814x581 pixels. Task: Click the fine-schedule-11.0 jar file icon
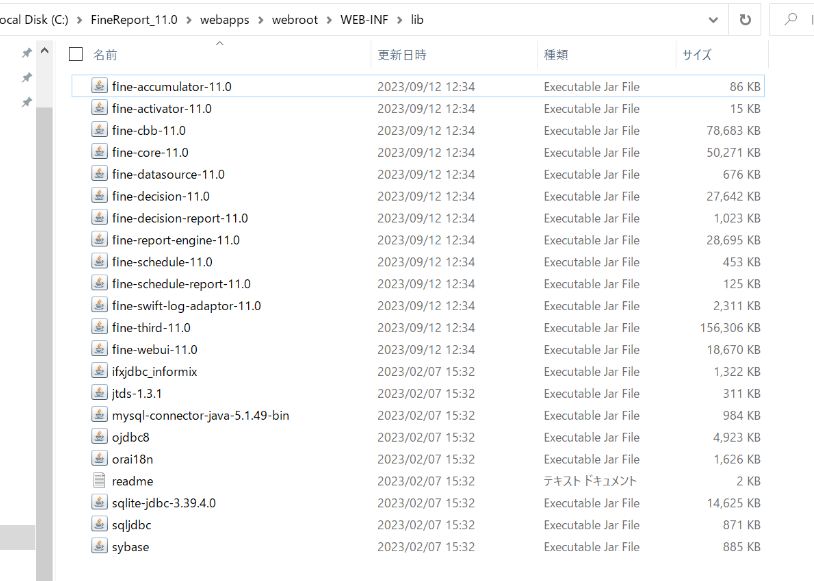99,261
